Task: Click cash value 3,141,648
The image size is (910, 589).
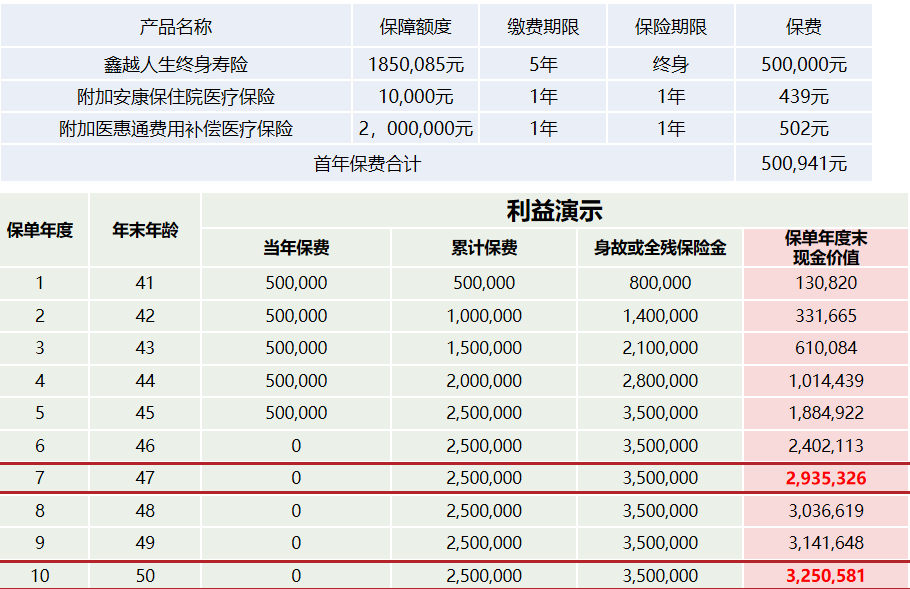Action: coord(826,543)
